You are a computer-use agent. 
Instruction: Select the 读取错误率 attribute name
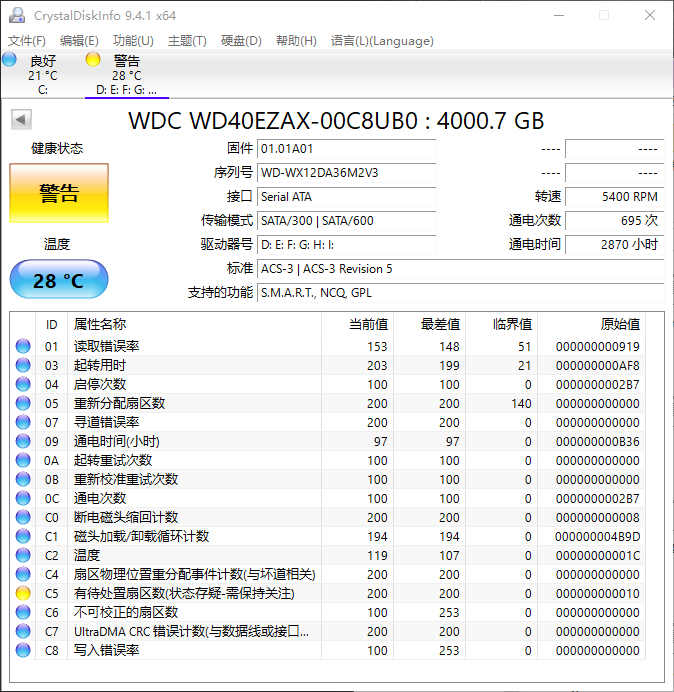coord(106,346)
